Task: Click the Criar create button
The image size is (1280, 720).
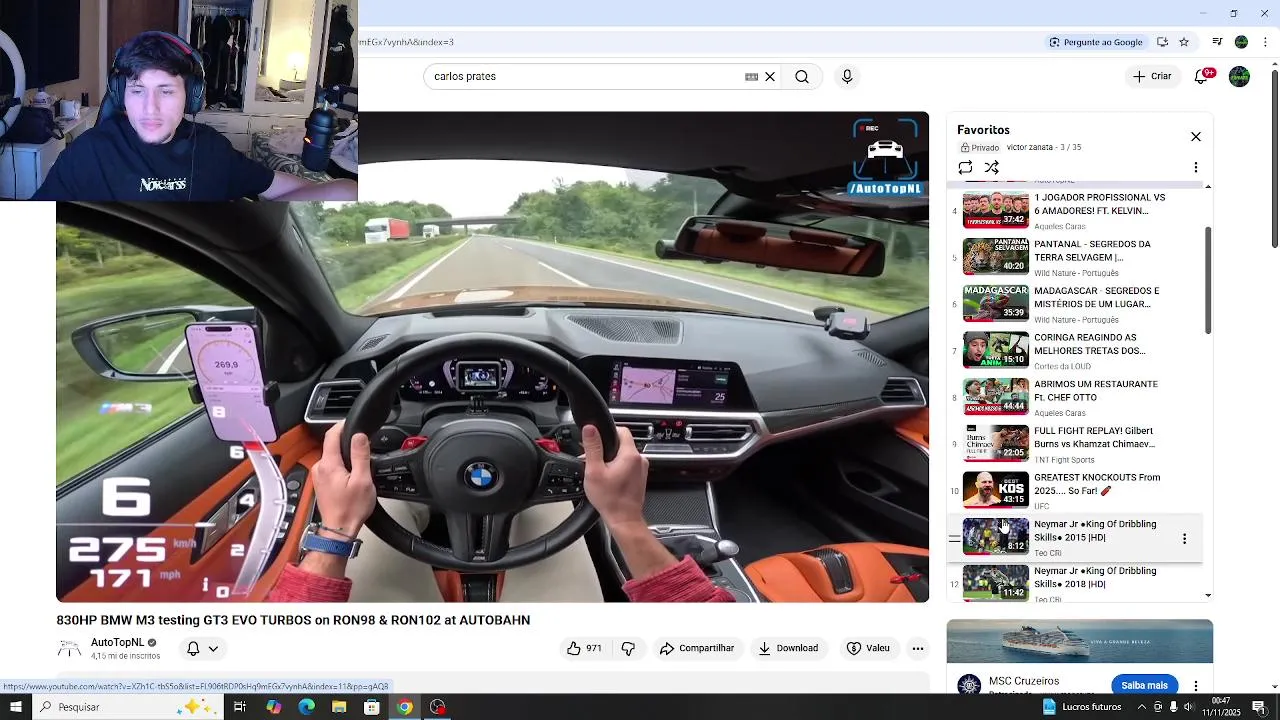Action: coord(1152,76)
